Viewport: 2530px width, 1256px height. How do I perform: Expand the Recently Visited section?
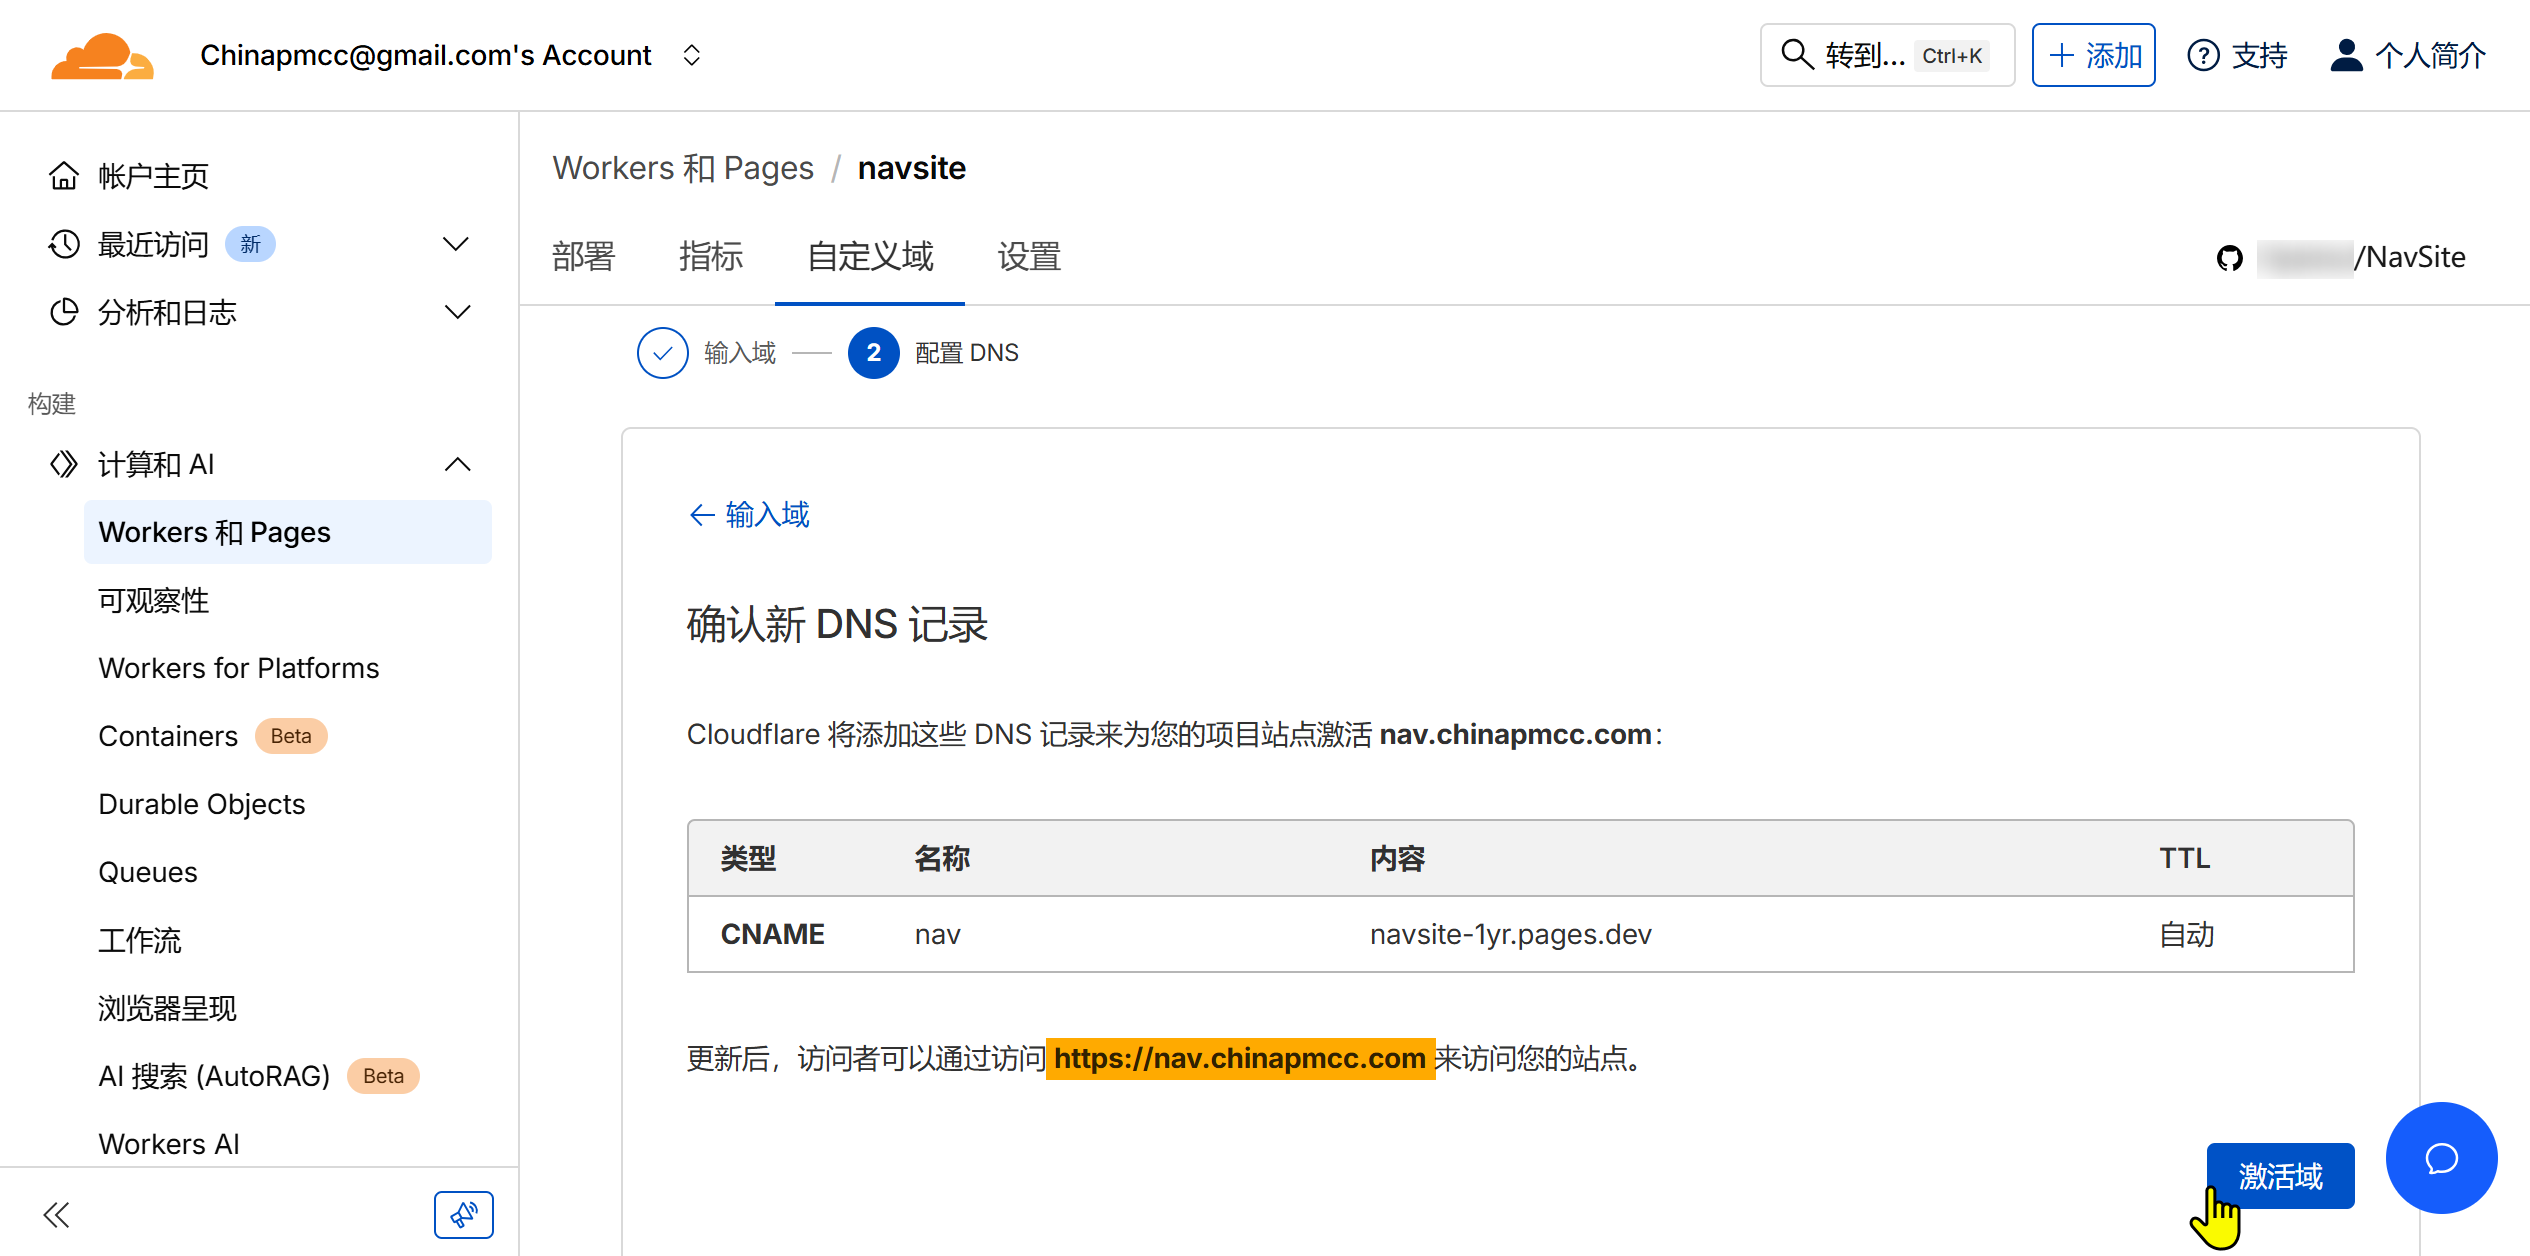click(x=456, y=244)
